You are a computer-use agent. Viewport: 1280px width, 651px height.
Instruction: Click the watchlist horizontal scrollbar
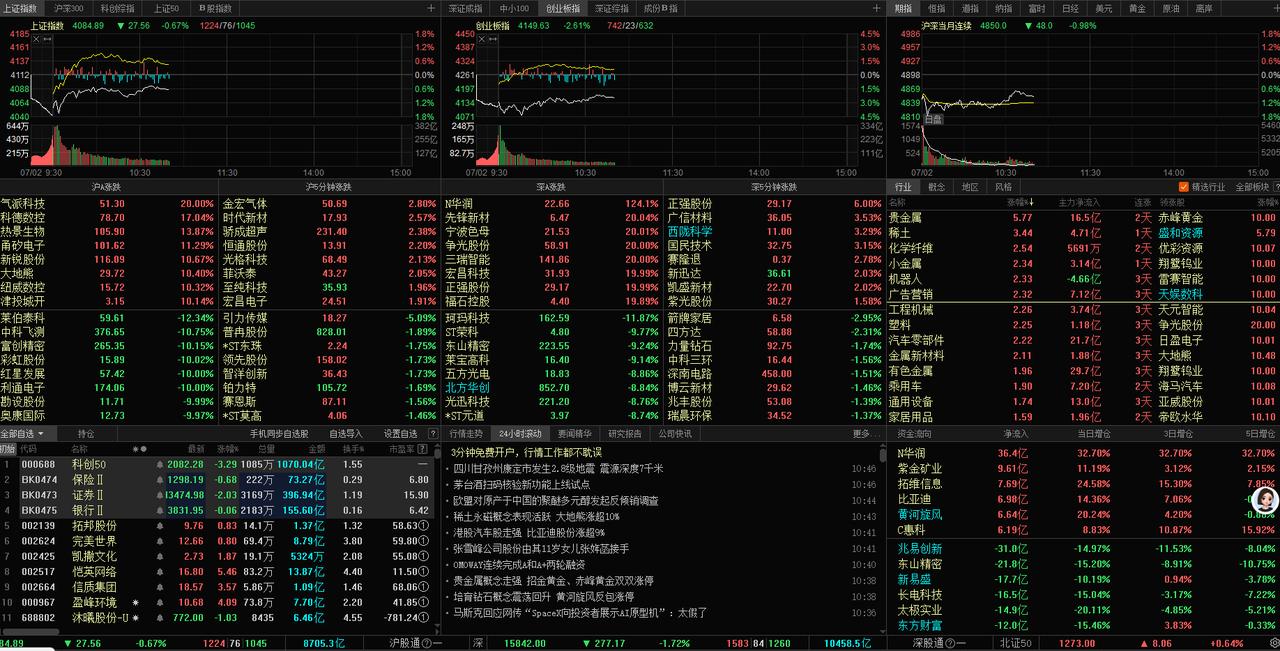pos(30,632)
